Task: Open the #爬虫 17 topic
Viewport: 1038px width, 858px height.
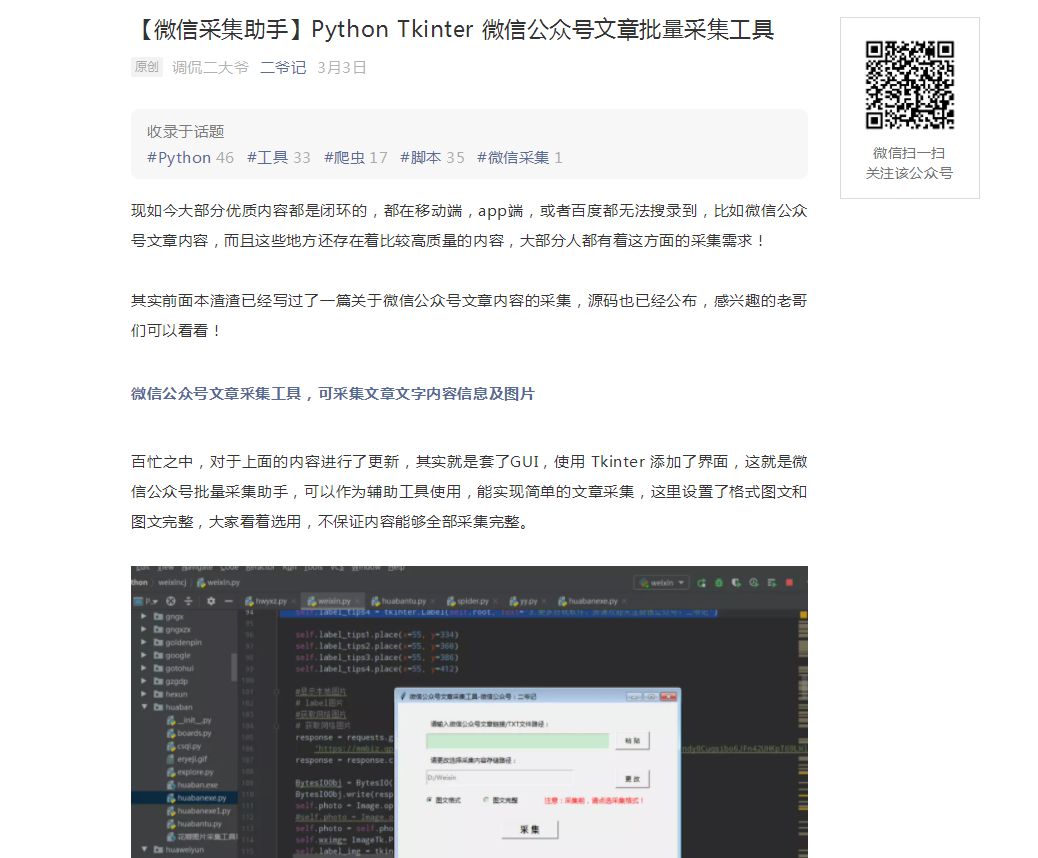Action: point(355,158)
